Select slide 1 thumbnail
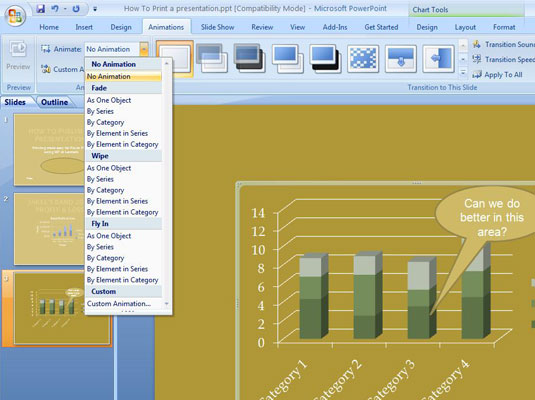Screen dimensions: 535x400 [x=49, y=149]
